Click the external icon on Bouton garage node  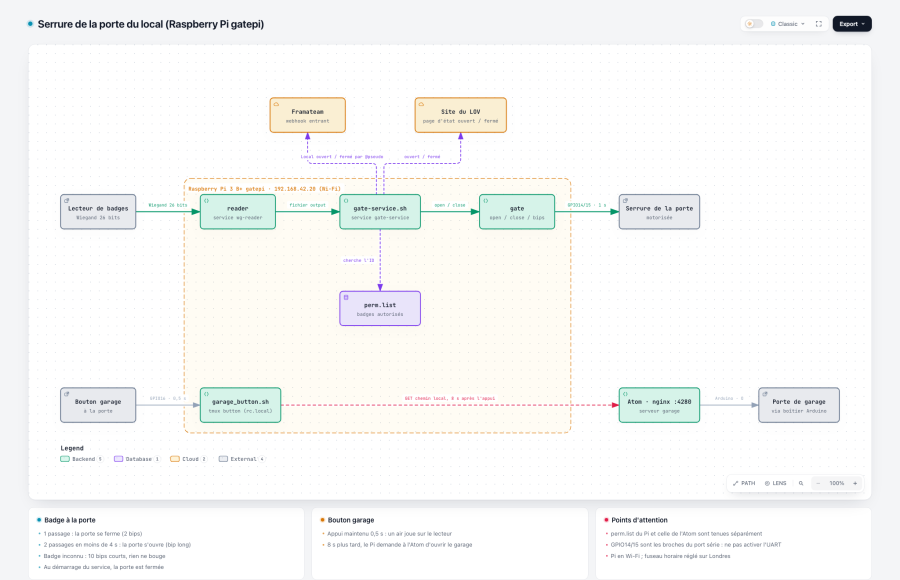(67, 394)
